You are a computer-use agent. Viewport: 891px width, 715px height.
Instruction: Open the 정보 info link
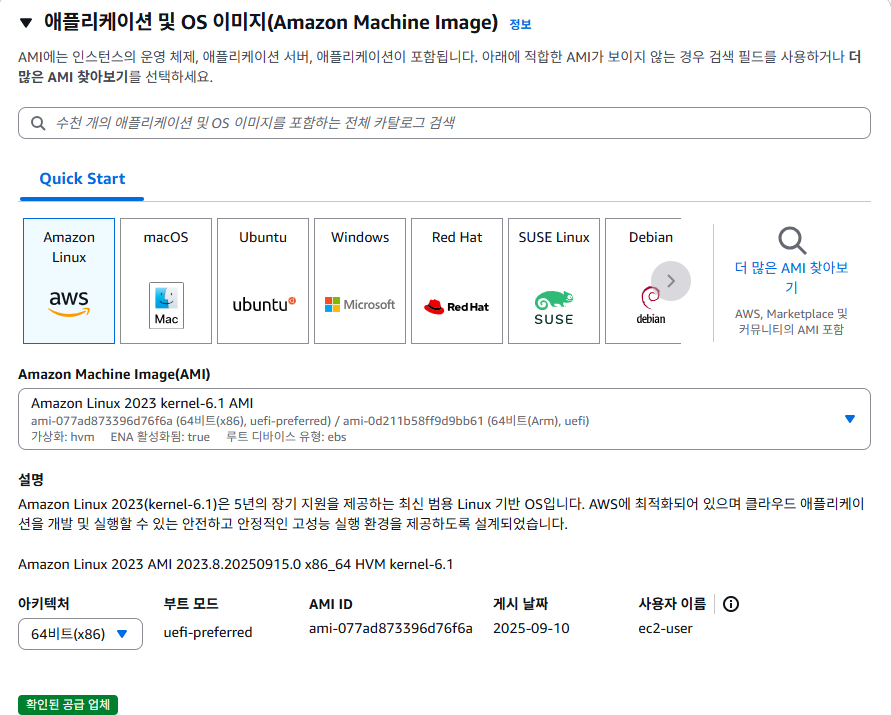click(520, 24)
